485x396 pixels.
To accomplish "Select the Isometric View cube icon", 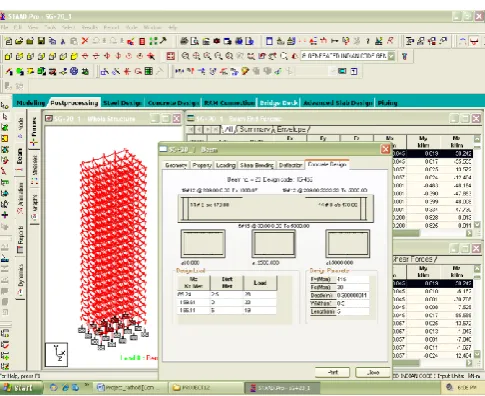I will tap(74, 56).
